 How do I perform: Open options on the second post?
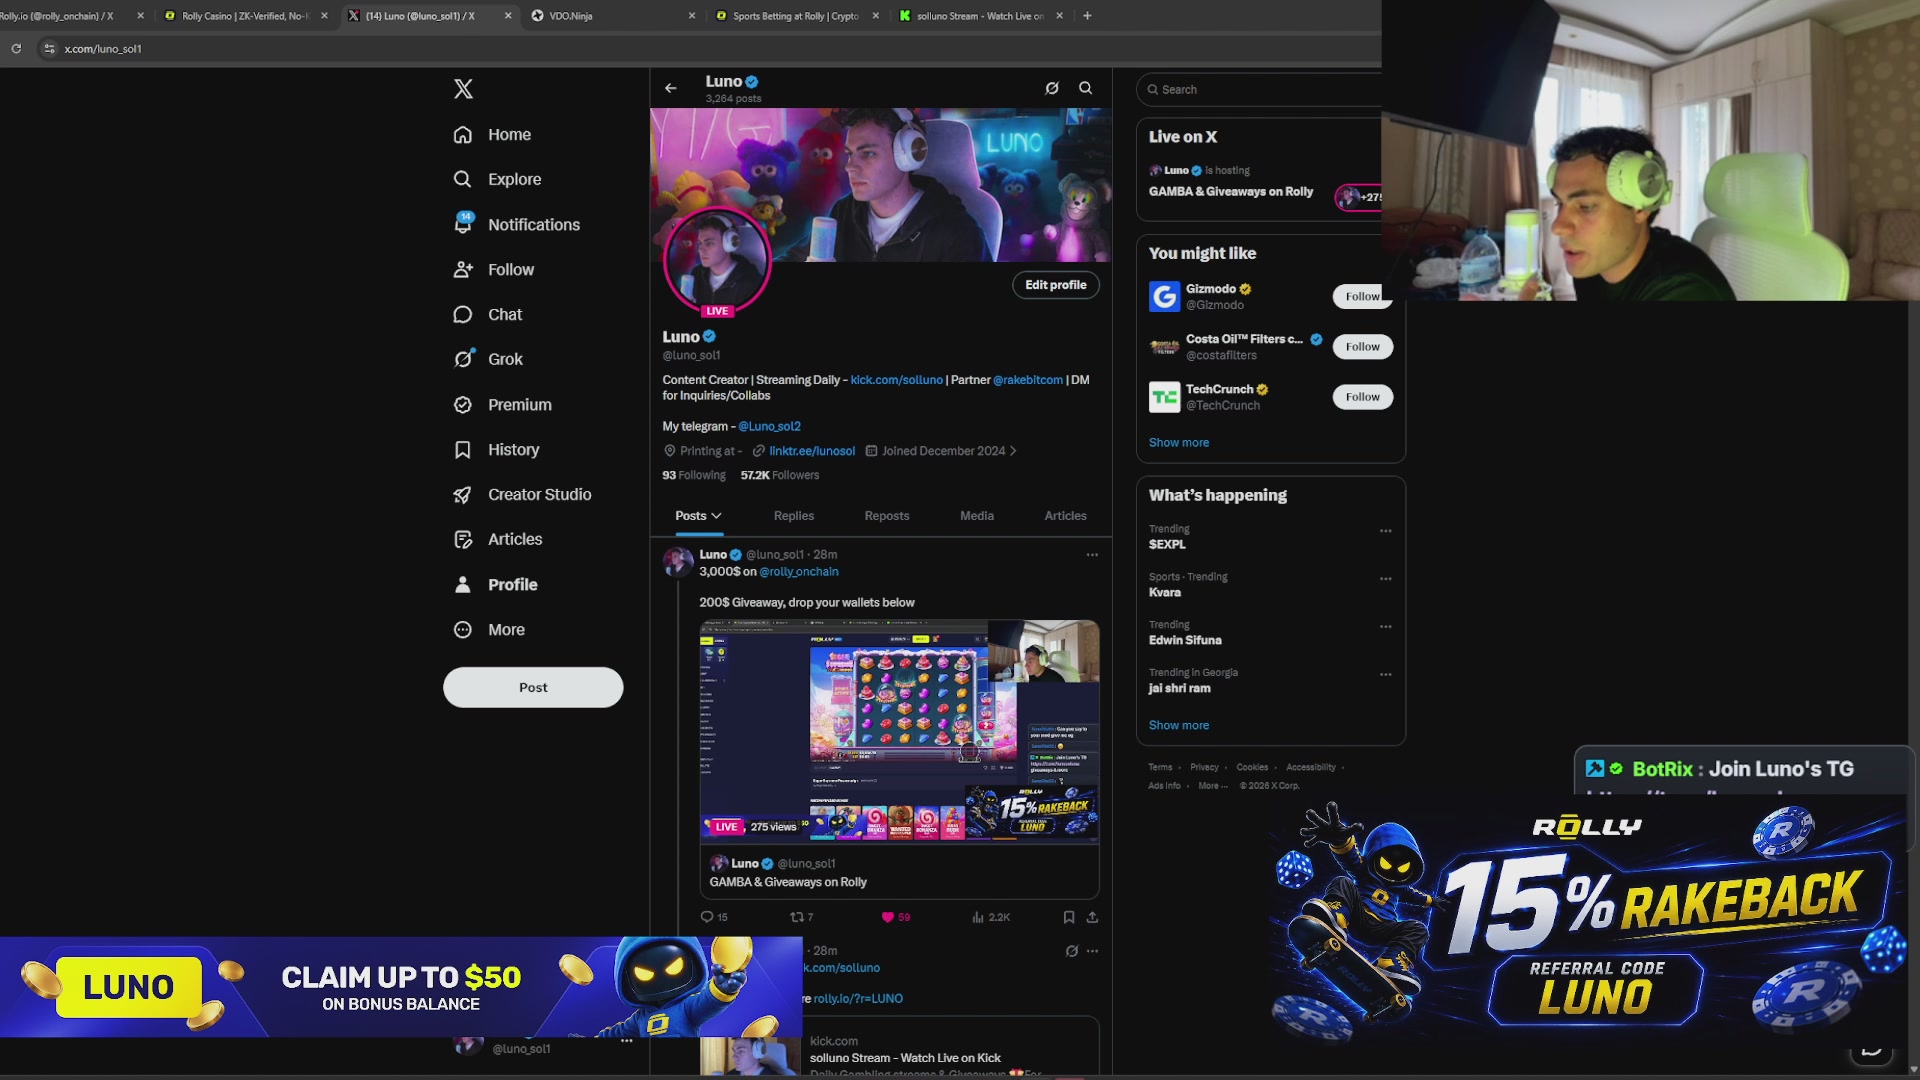point(1092,951)
